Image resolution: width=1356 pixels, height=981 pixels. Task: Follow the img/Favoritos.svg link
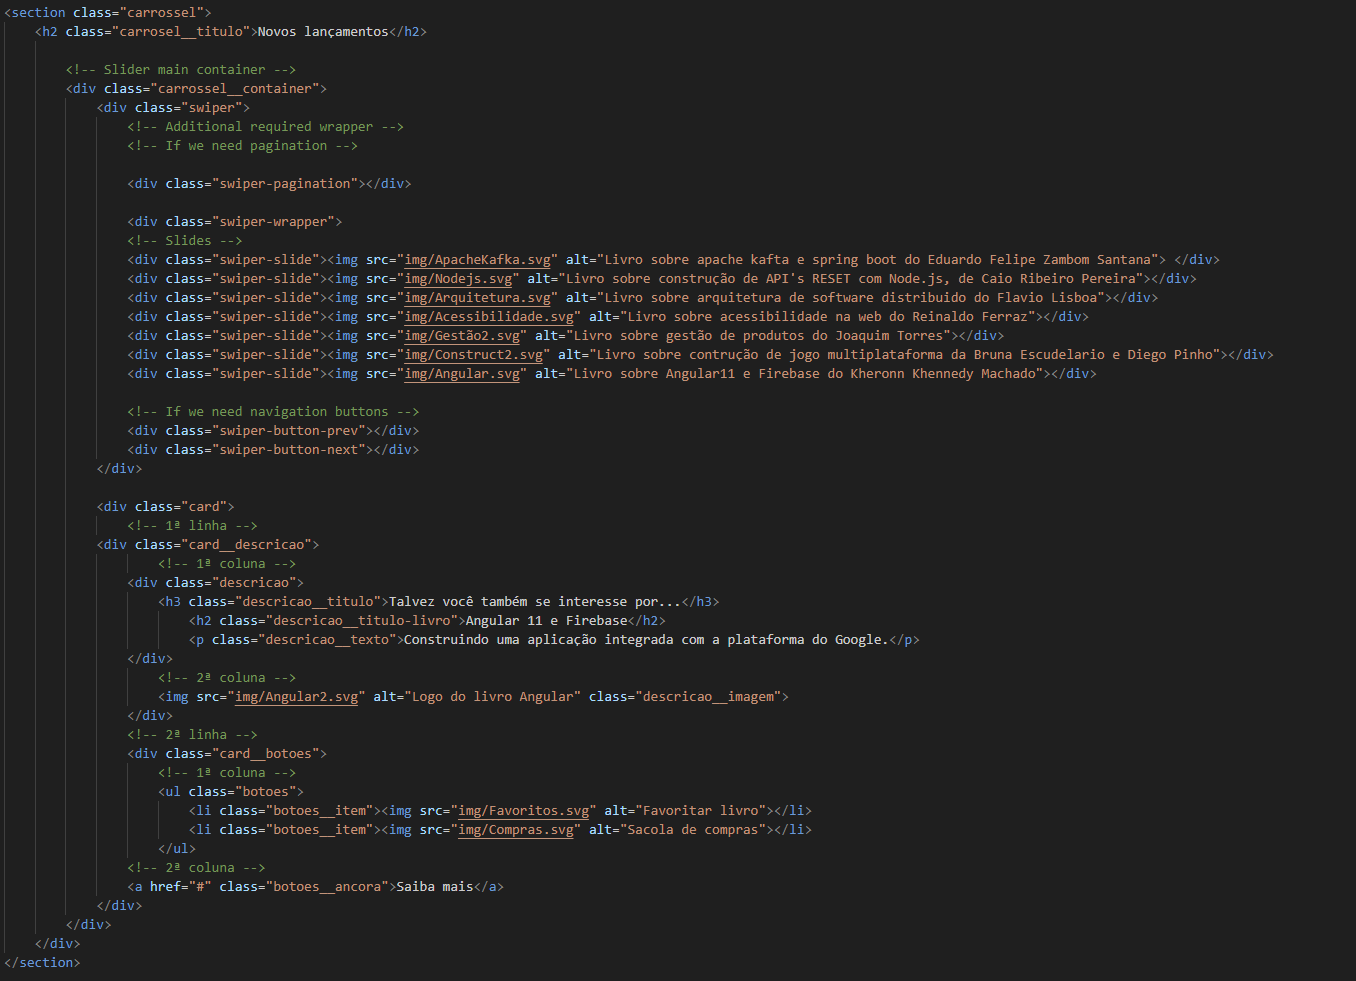click(x=523, y=811)
